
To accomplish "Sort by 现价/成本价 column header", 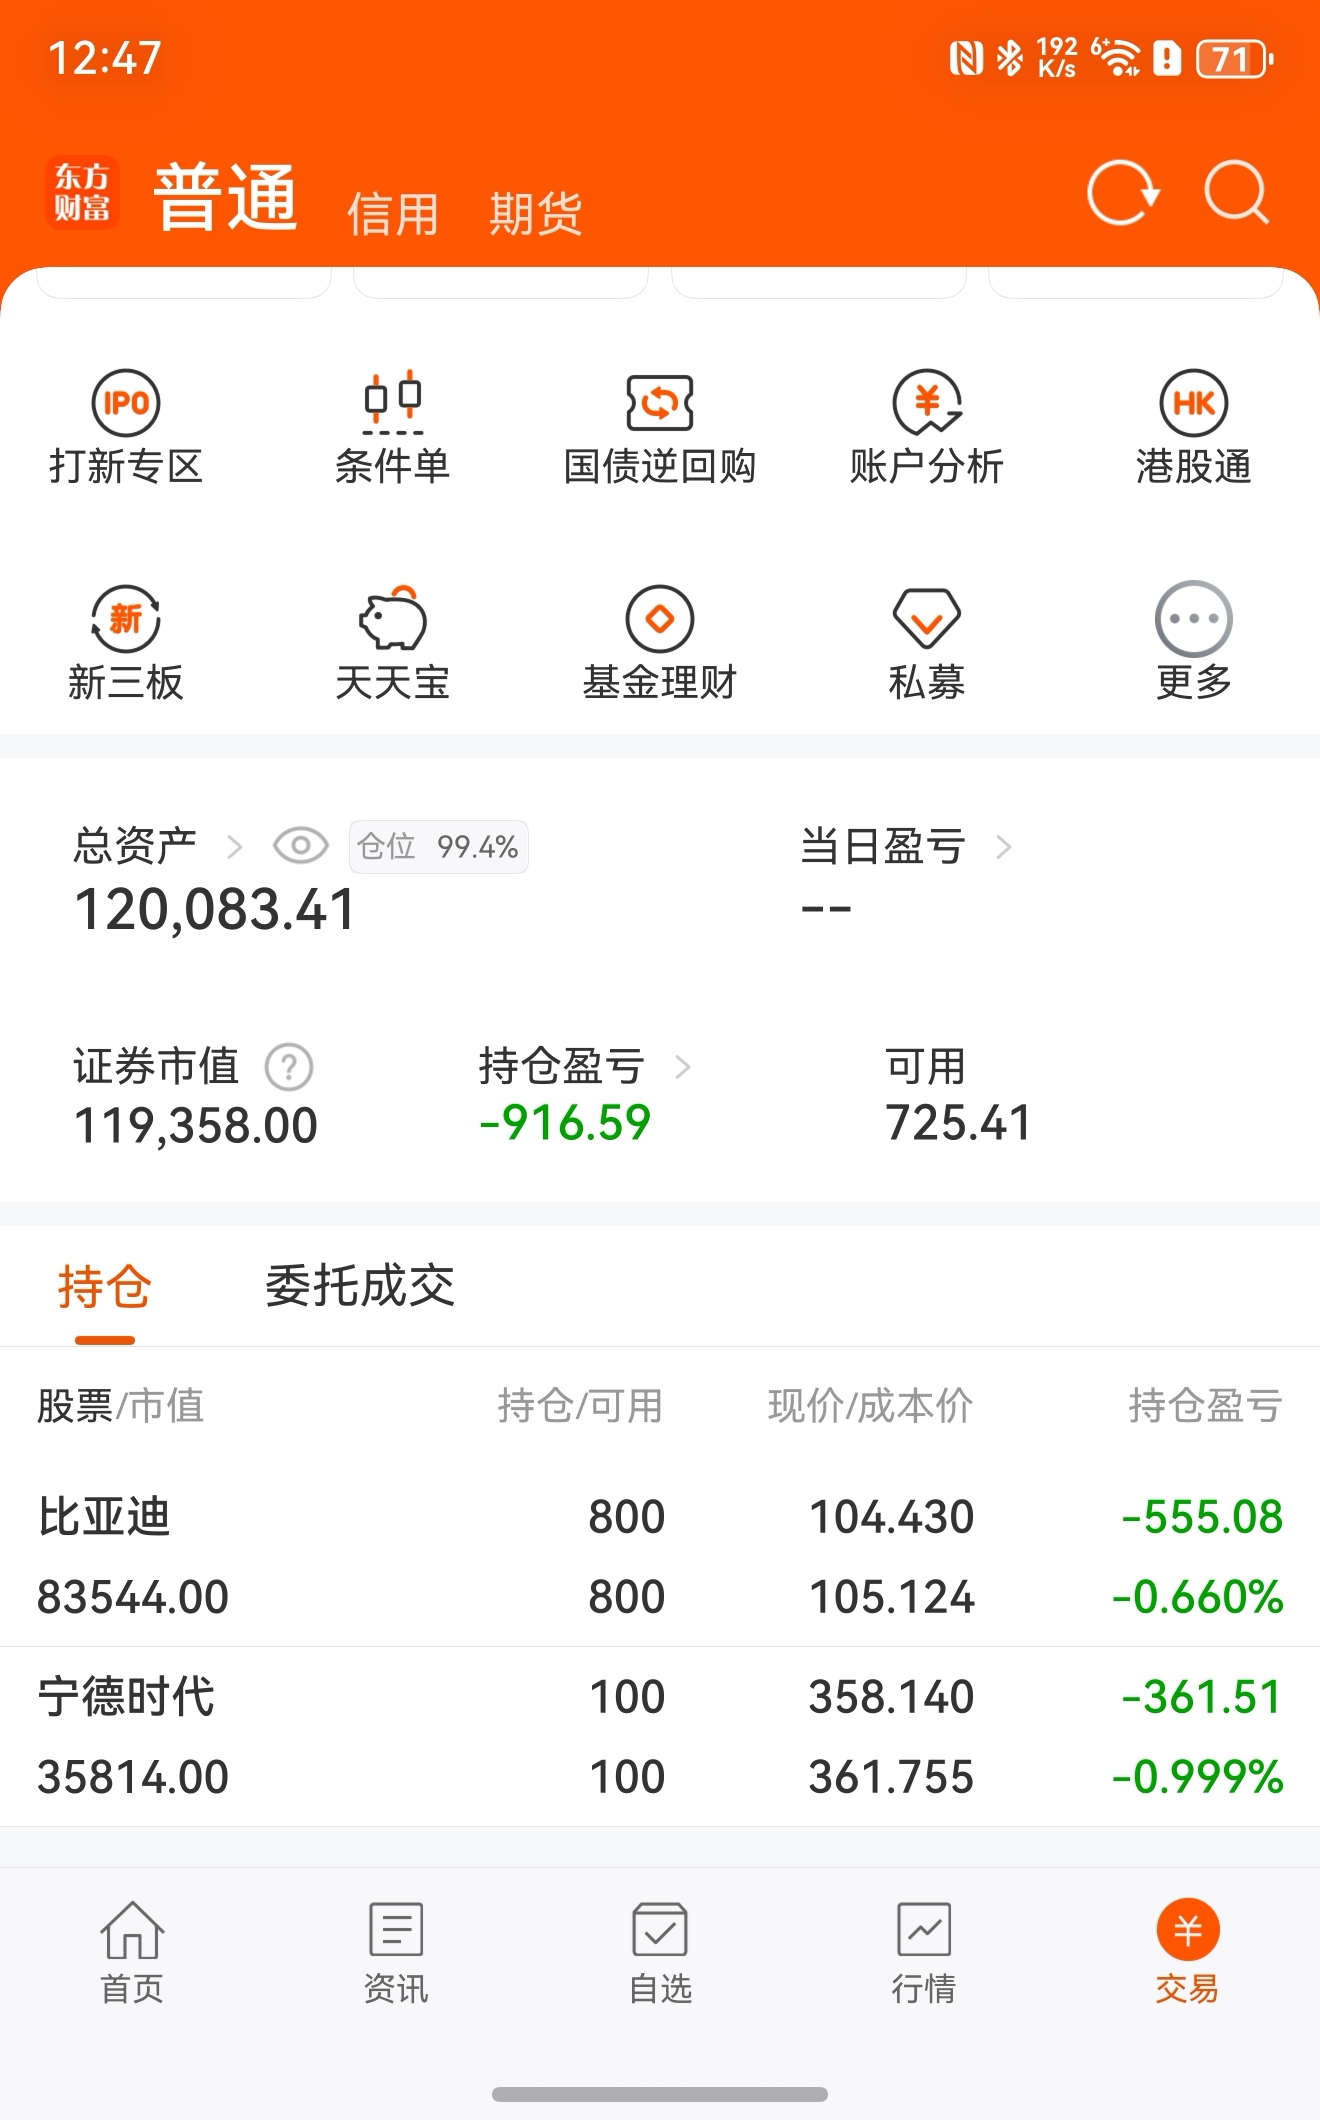I will tap(870, 1406).
